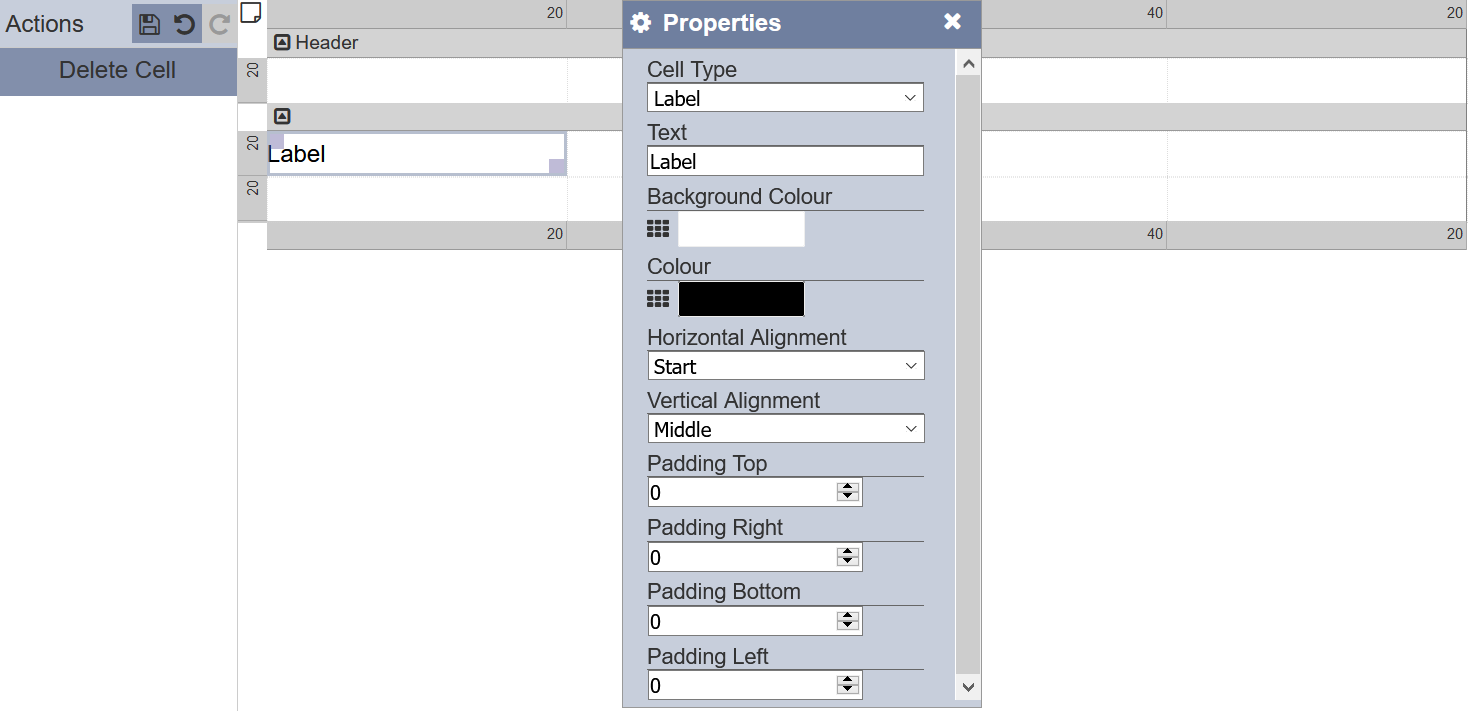
Task: Increase Padding Top with stepper
Action: point(848,487)
